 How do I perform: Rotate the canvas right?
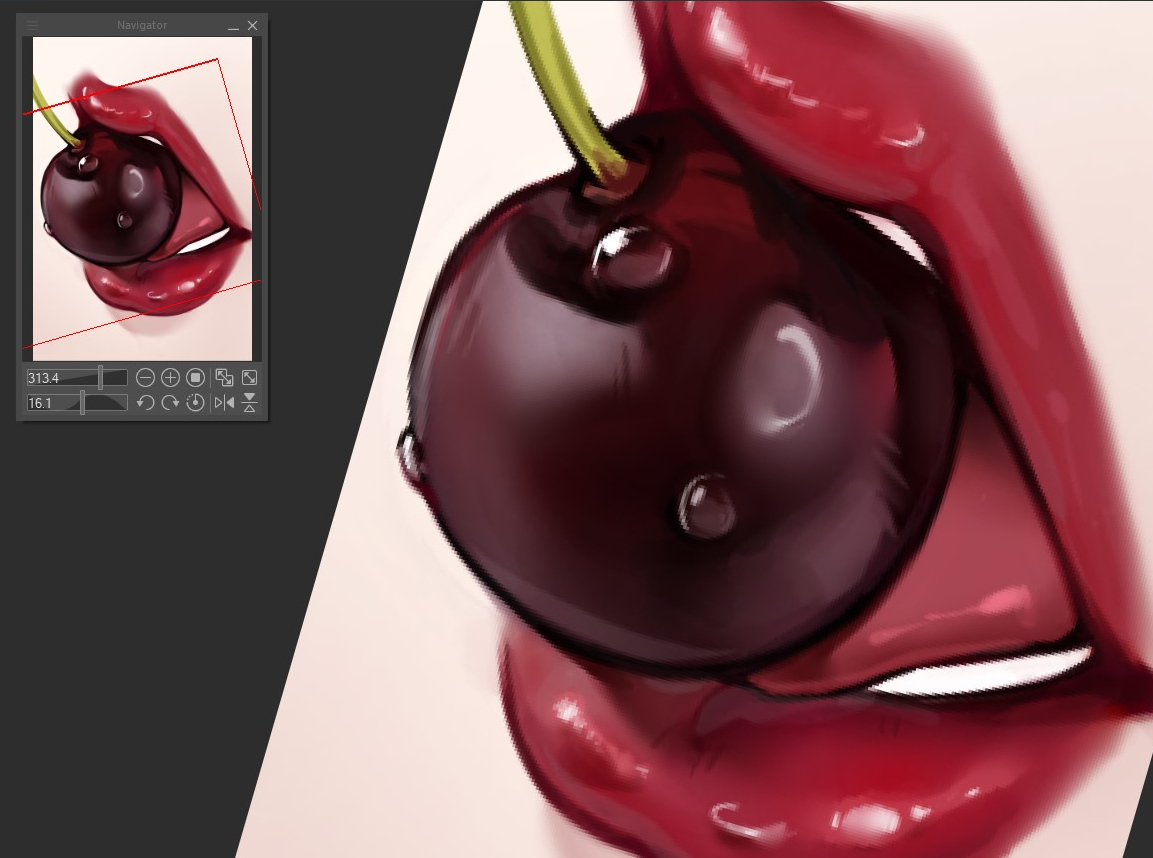click(x=170, y=402)
